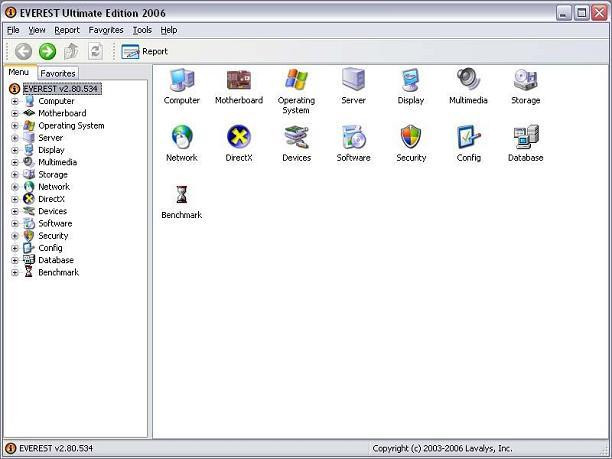612x459 pixels.
Task: Expand the Computer tree node
Action: [x=15, y=101]
